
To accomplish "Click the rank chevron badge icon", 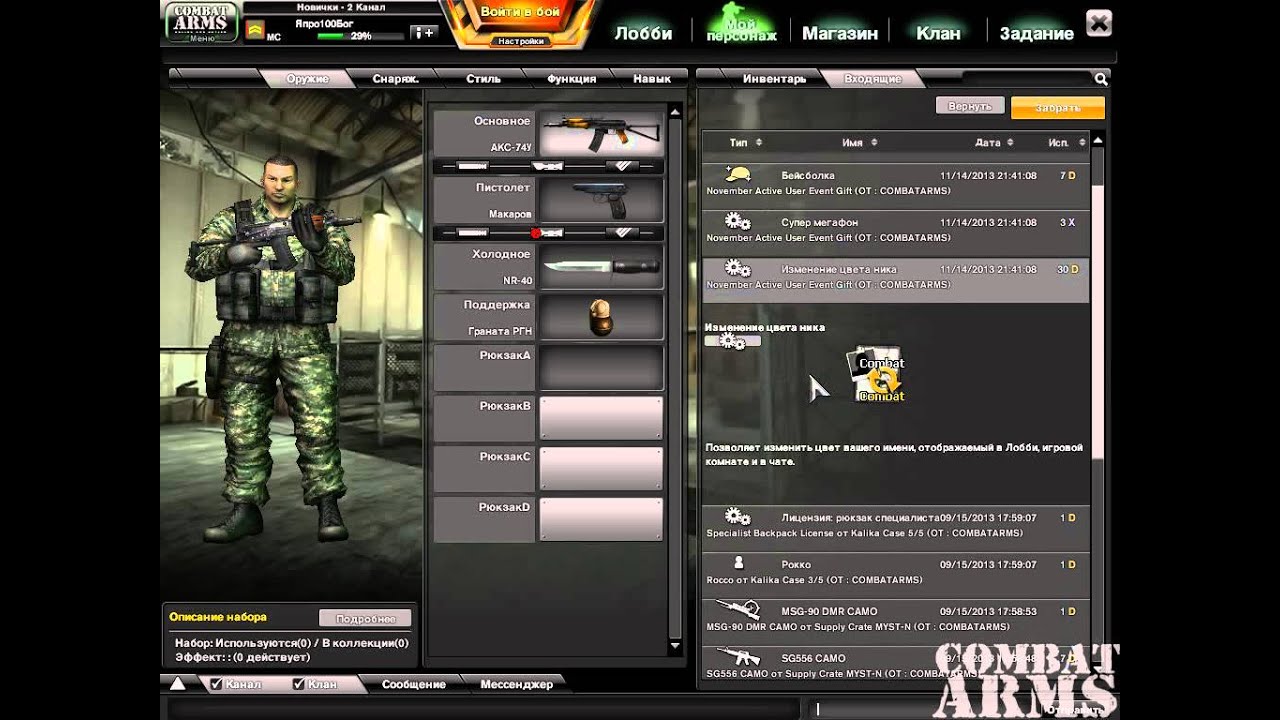I will point(254,31).
